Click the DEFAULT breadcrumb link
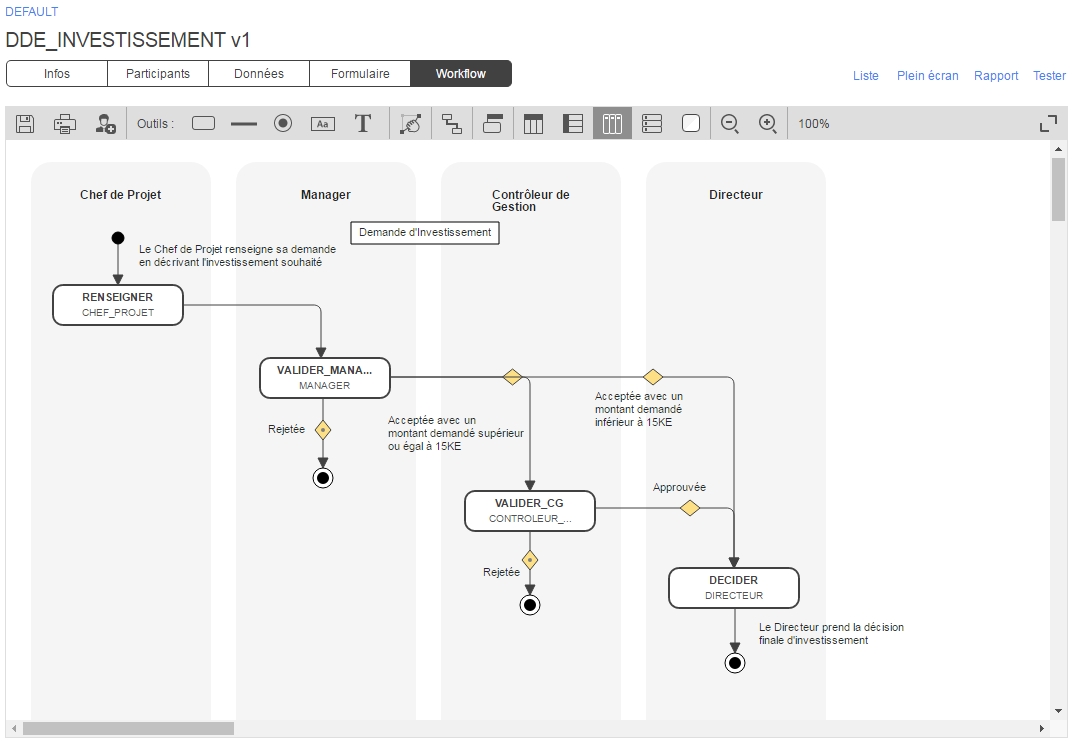This screenshot has width=1072, height=741. tap(32, 12)
